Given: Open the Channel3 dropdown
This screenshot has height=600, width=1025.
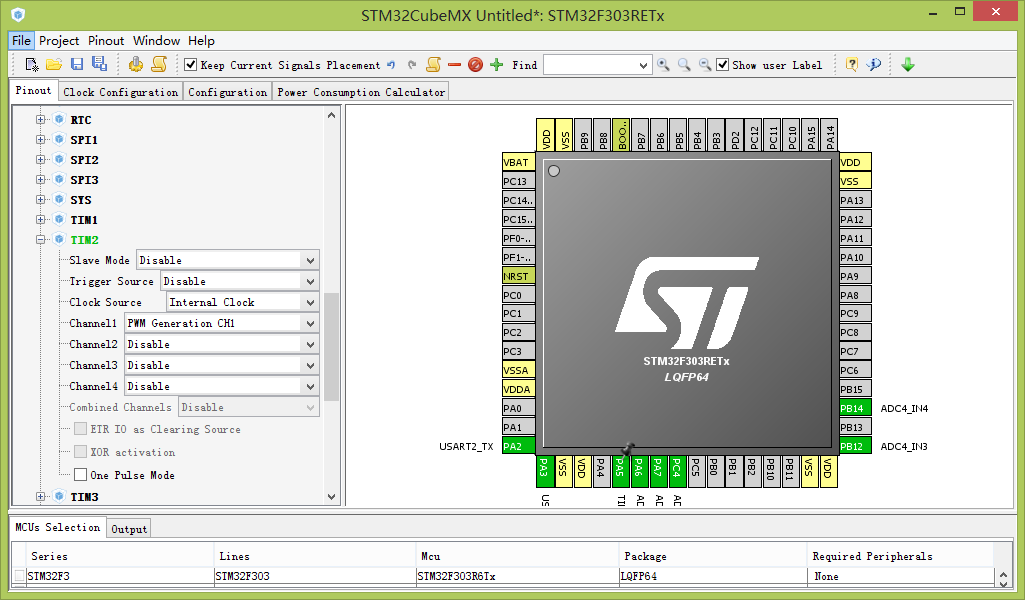Looking at the screenshot, I should tap(311, 365).
